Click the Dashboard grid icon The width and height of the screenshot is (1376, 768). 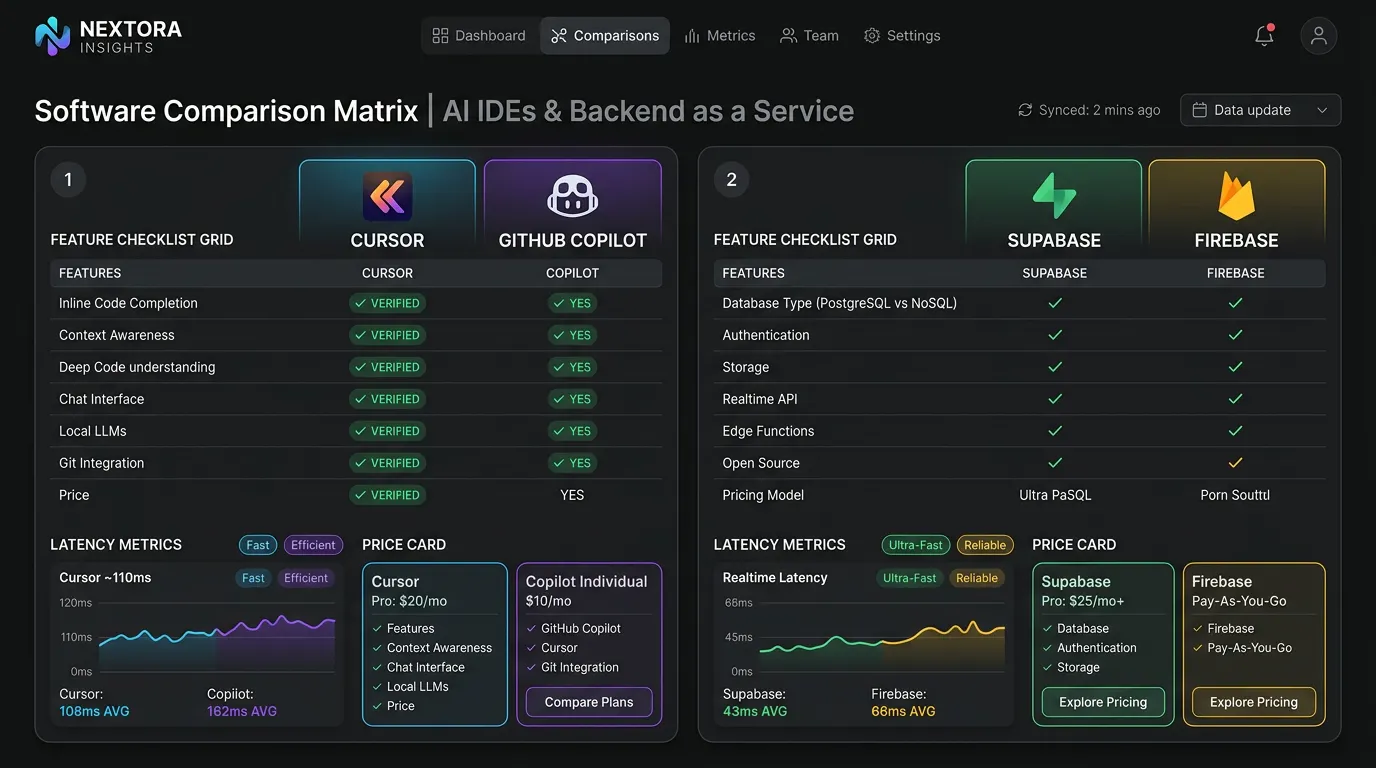point(440,35)
